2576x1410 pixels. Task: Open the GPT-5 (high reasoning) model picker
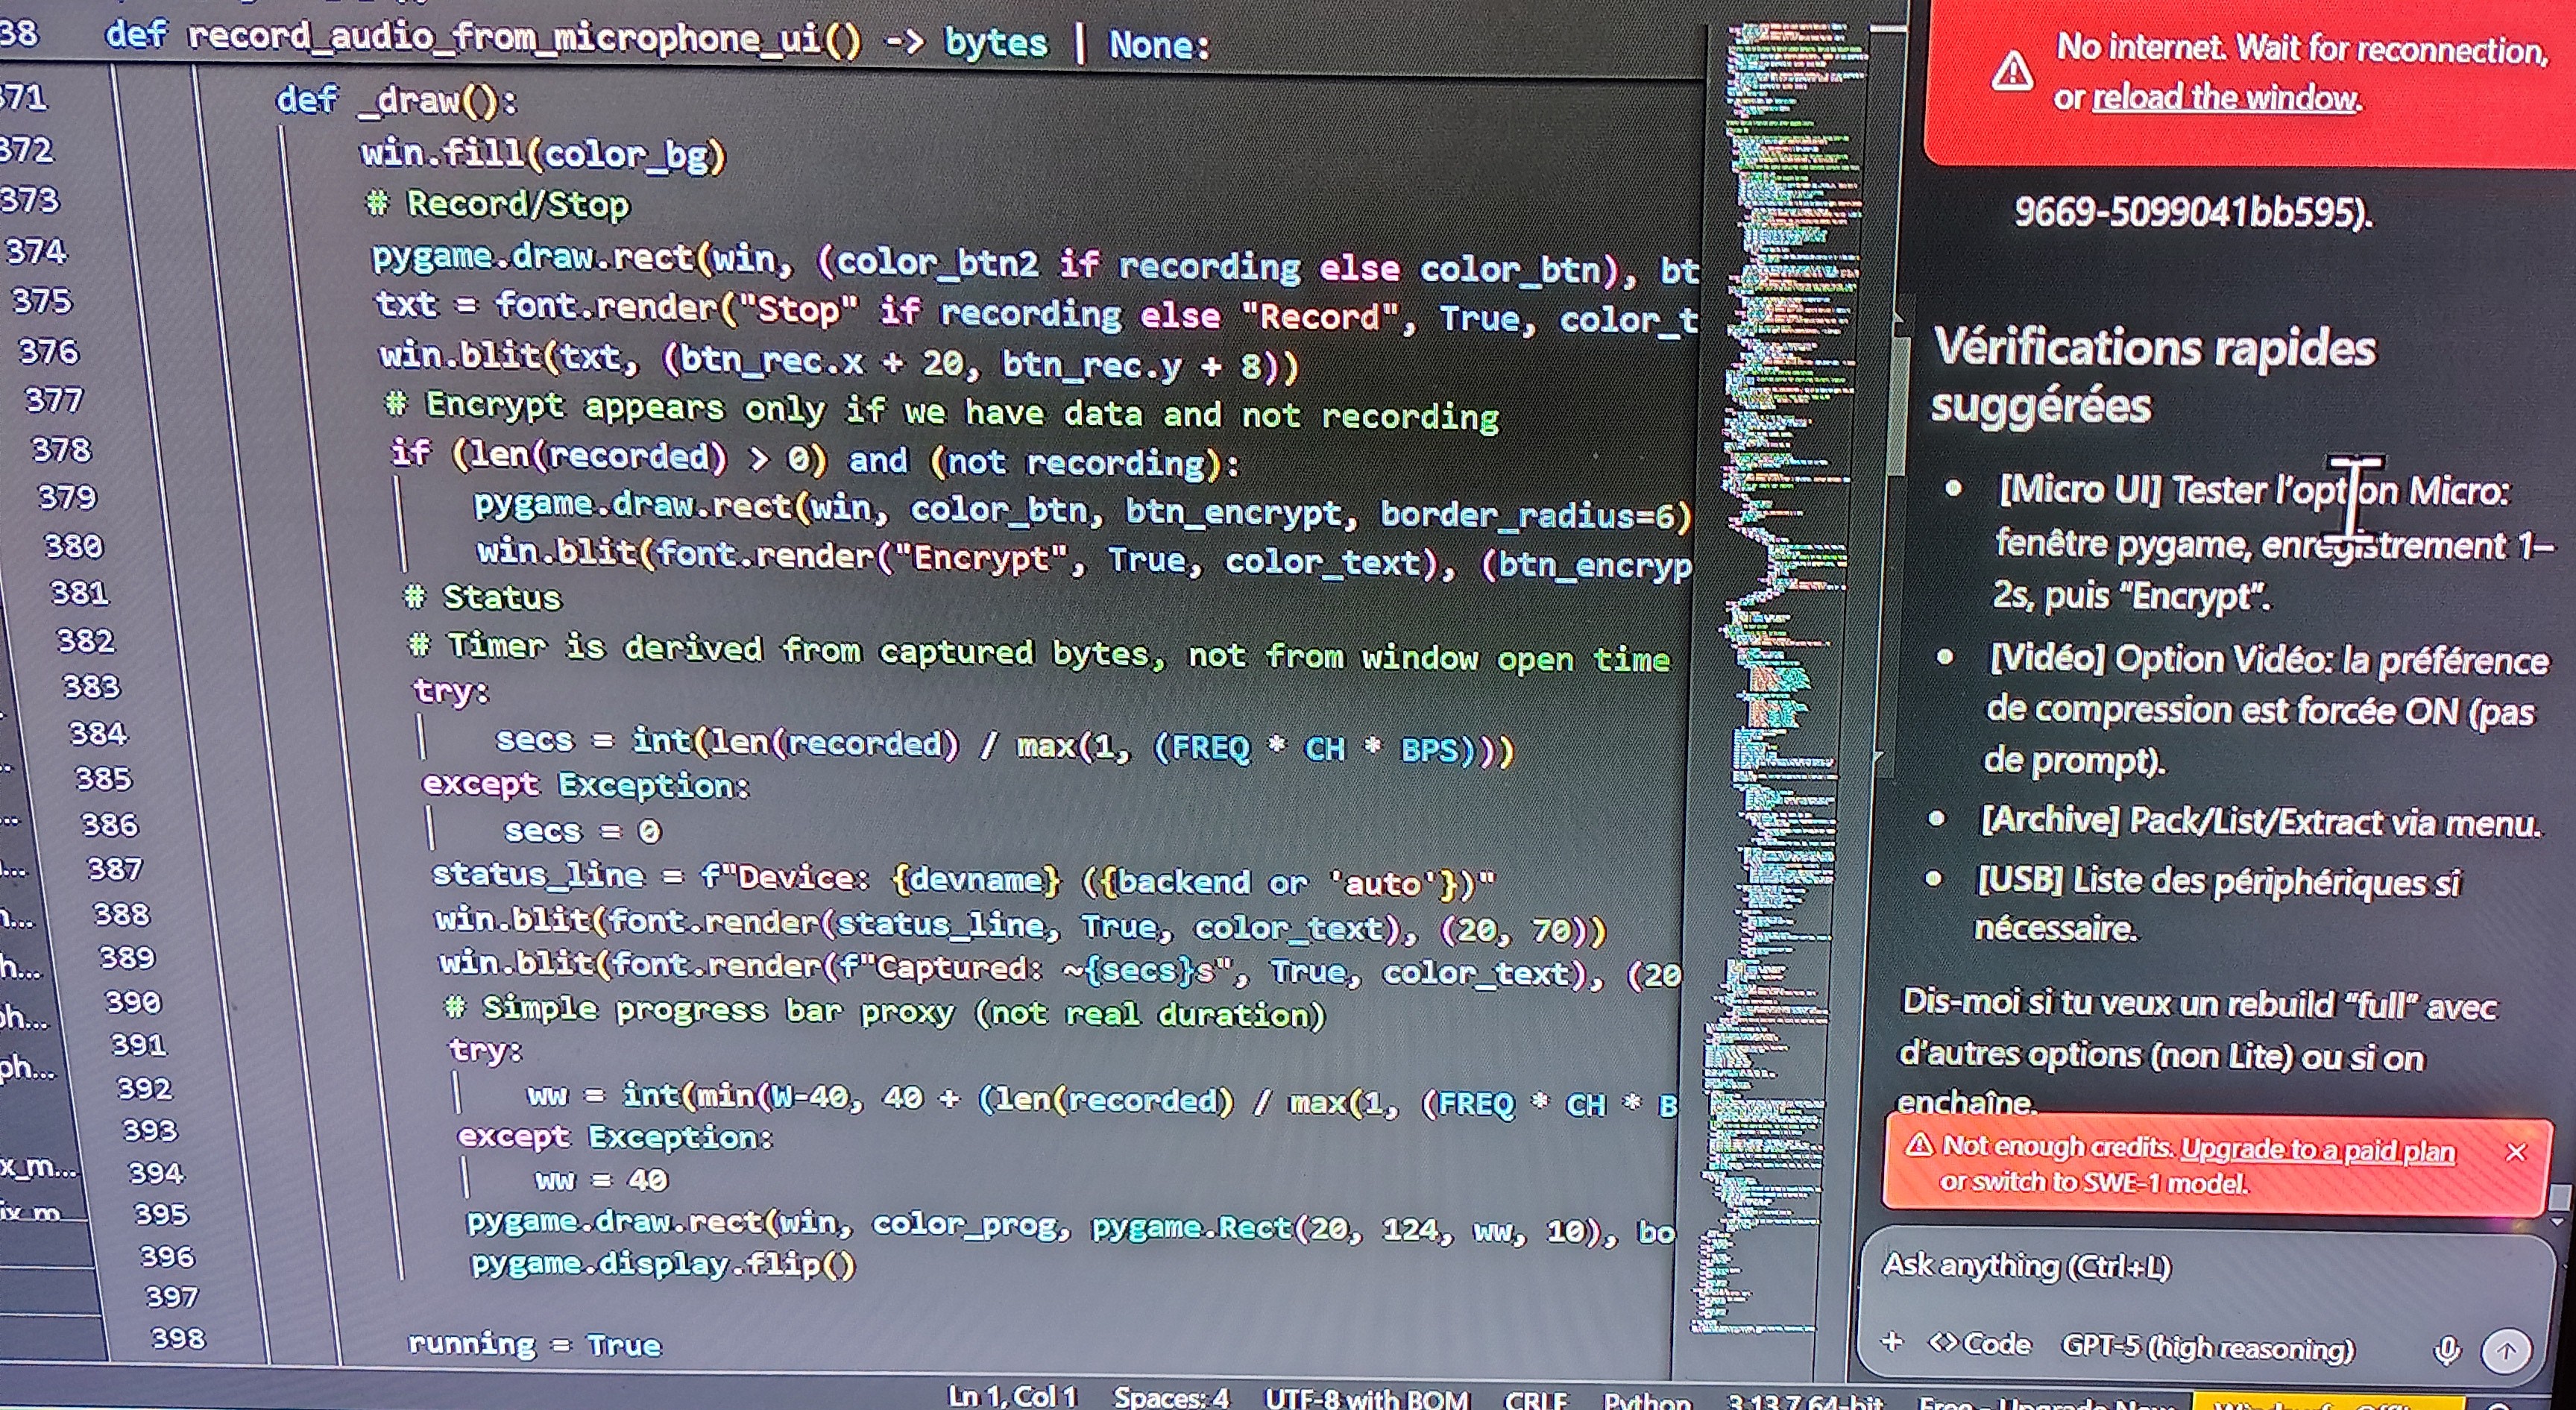click(2207, 1348)
